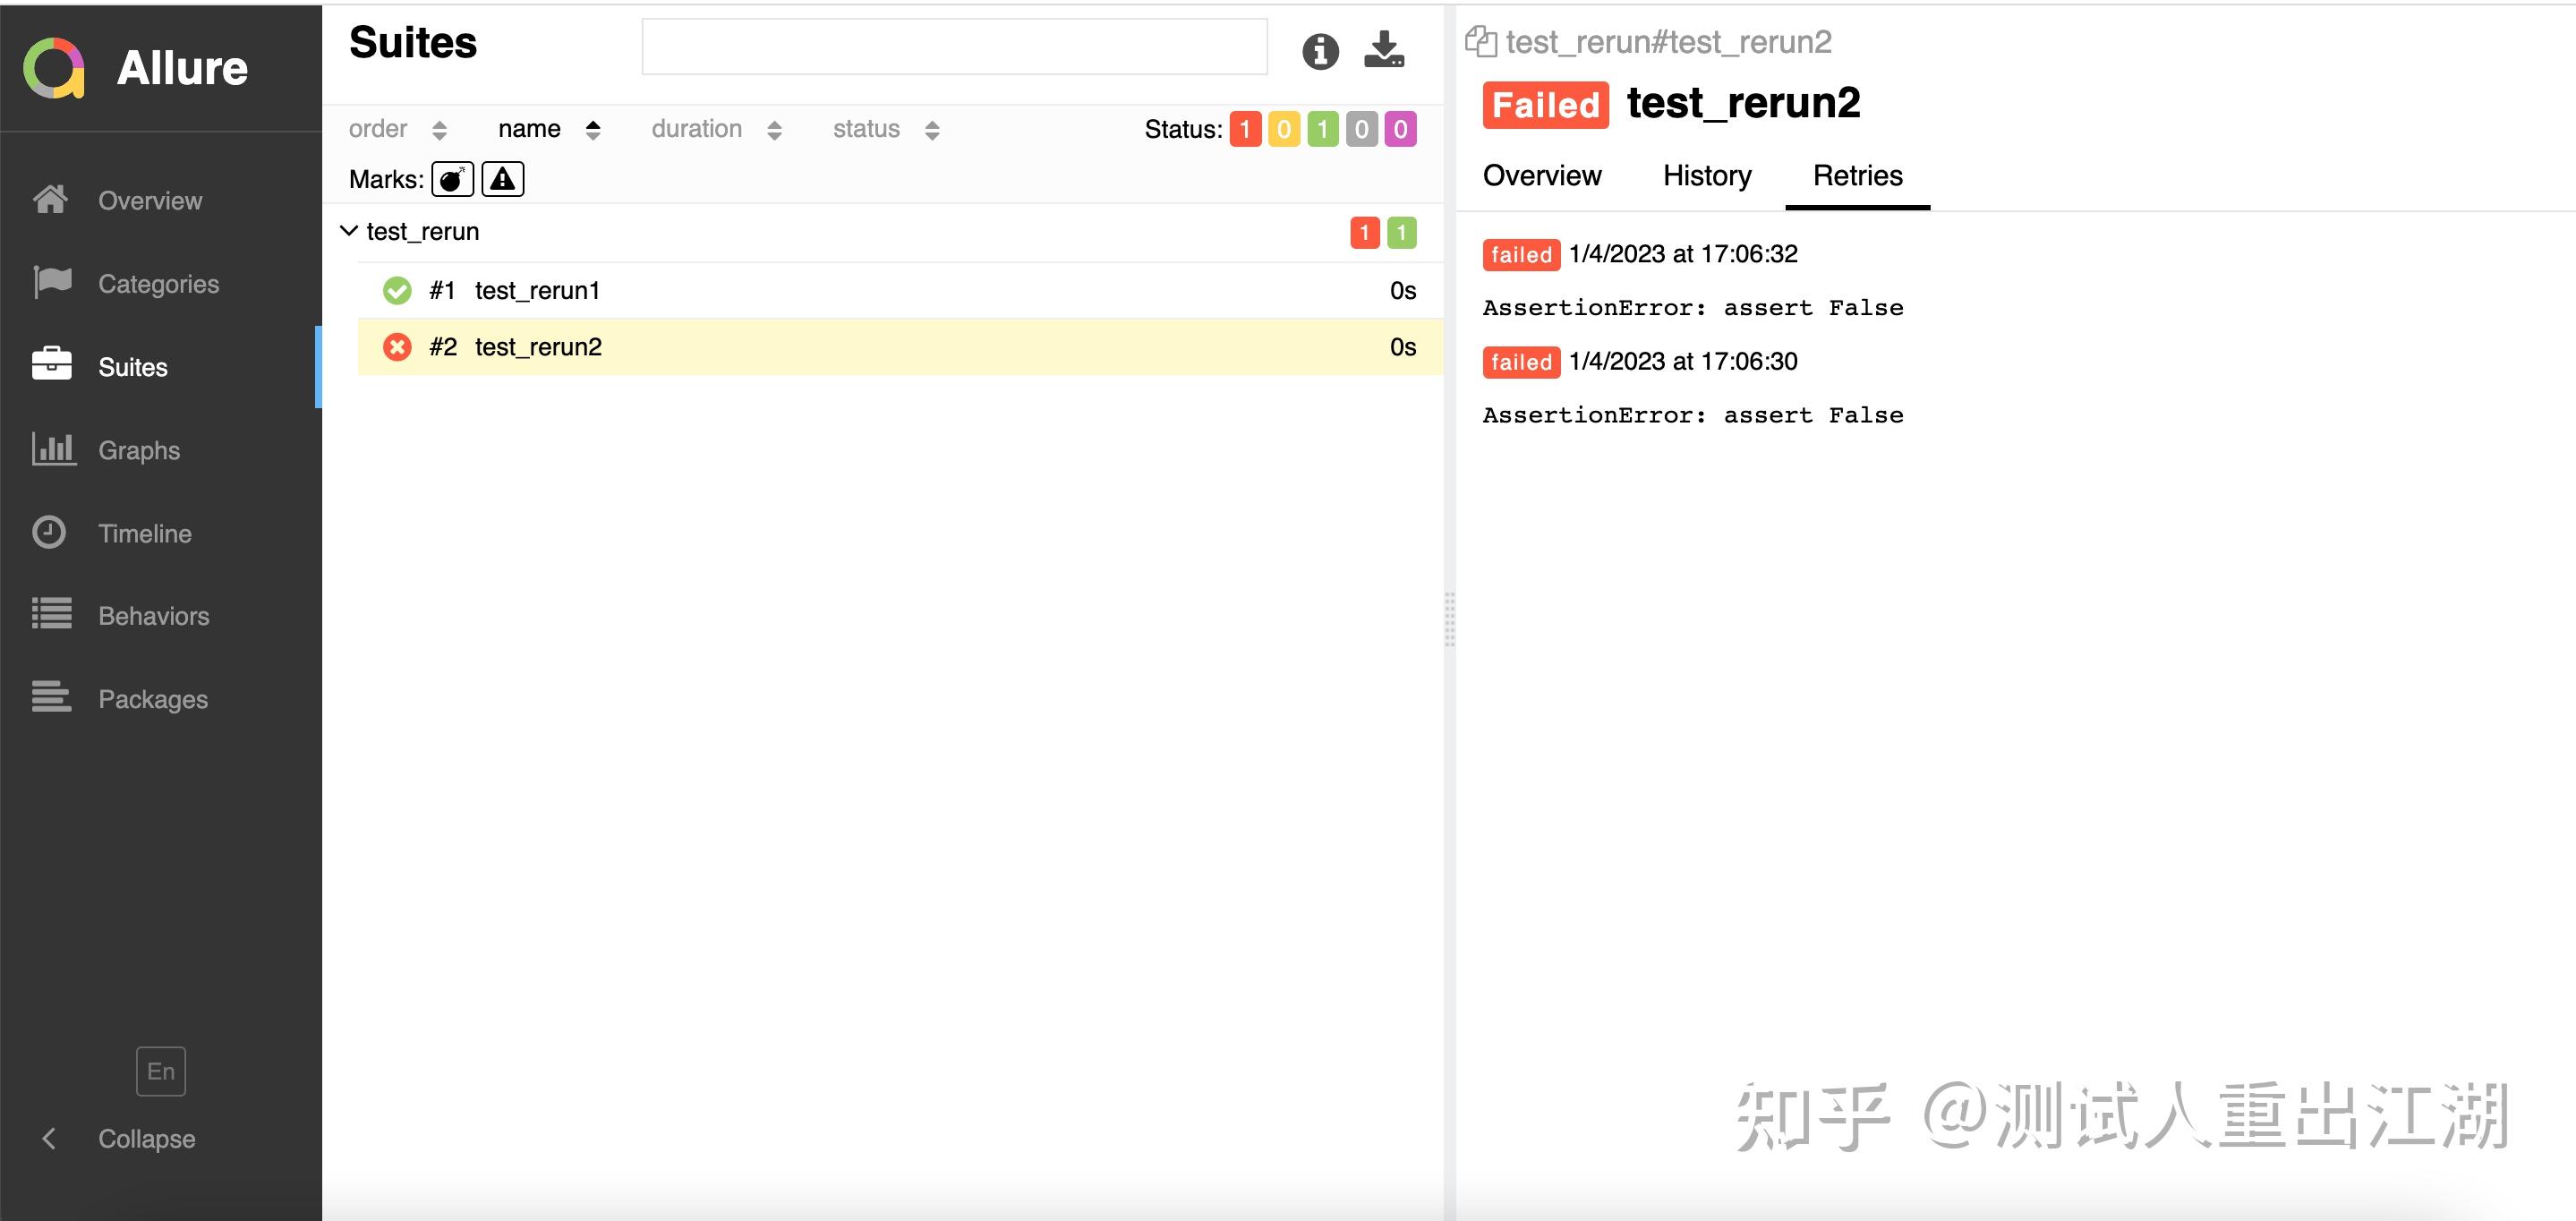Screen dimensions: 2576x1221
Task: Toggle the warning marks filter
Action: [x=502, y=178]
